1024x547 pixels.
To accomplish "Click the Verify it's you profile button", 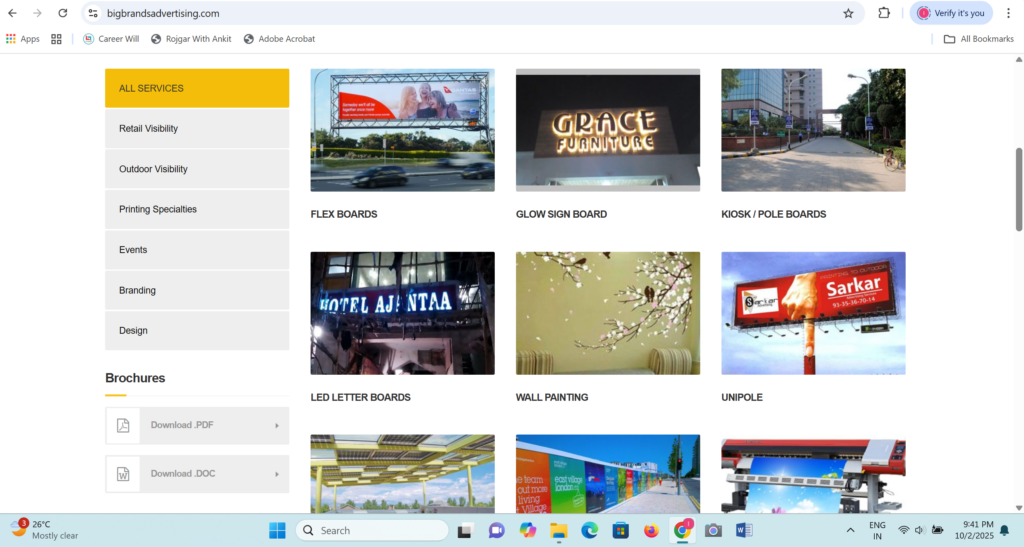I will [951, 13].
